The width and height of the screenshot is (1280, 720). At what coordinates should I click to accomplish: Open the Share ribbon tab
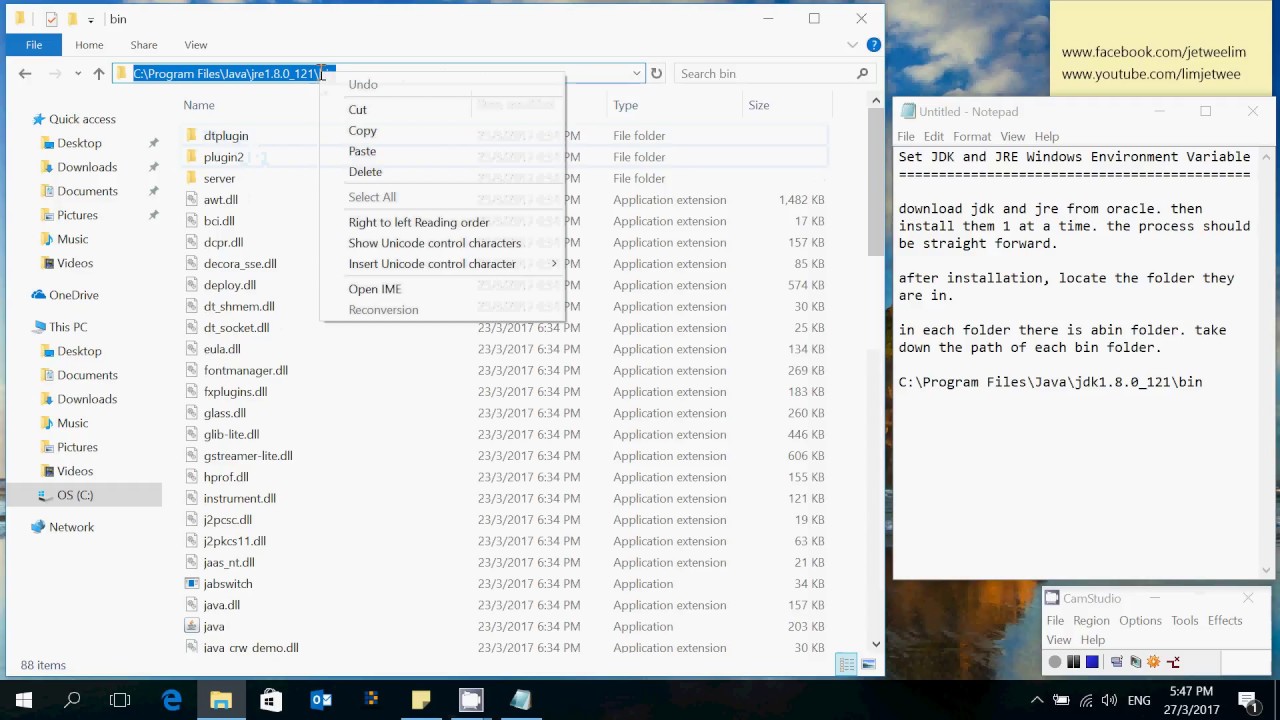(x=143, y=45)
